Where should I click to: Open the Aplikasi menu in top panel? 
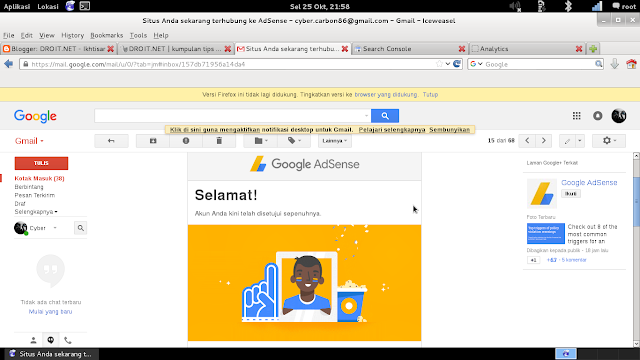pos(17,6)
